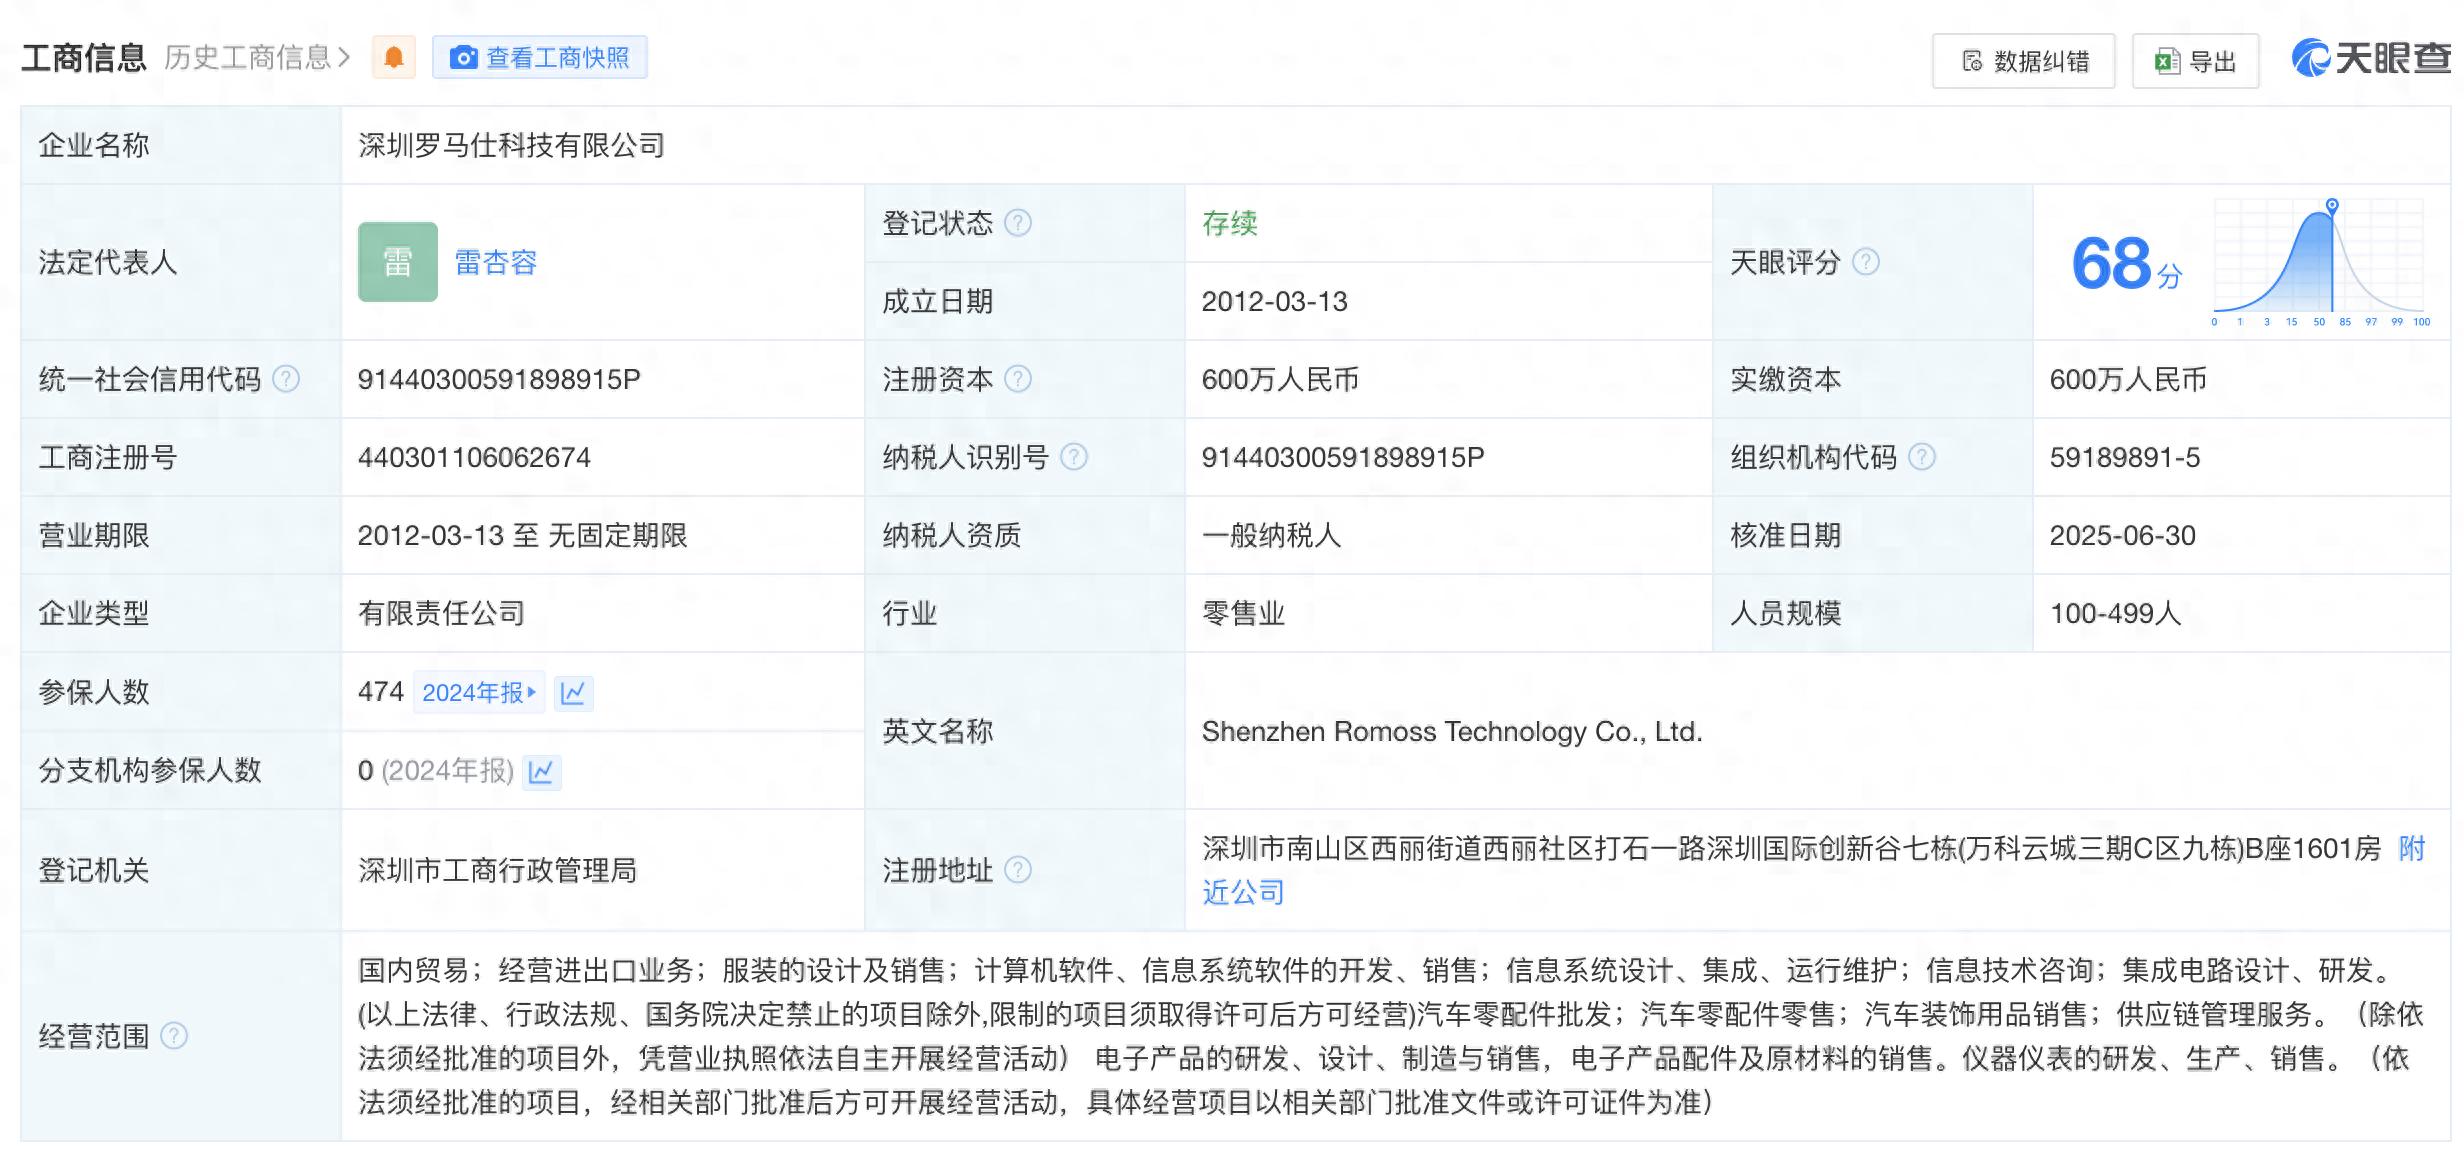Open legal representative 雷杏容 link
Screen dimensions: 2464x1158
[496, 262]
